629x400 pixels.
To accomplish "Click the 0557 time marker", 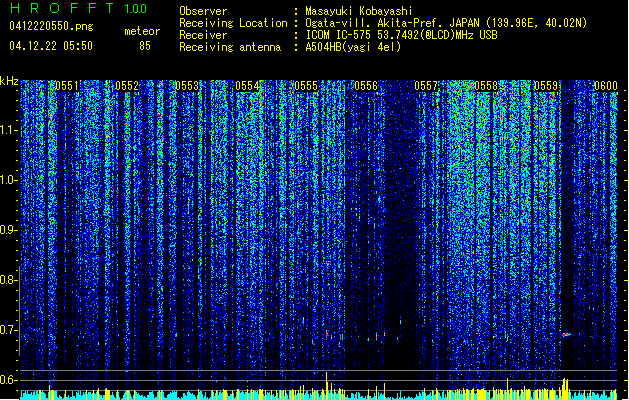I will pos(426,86).
